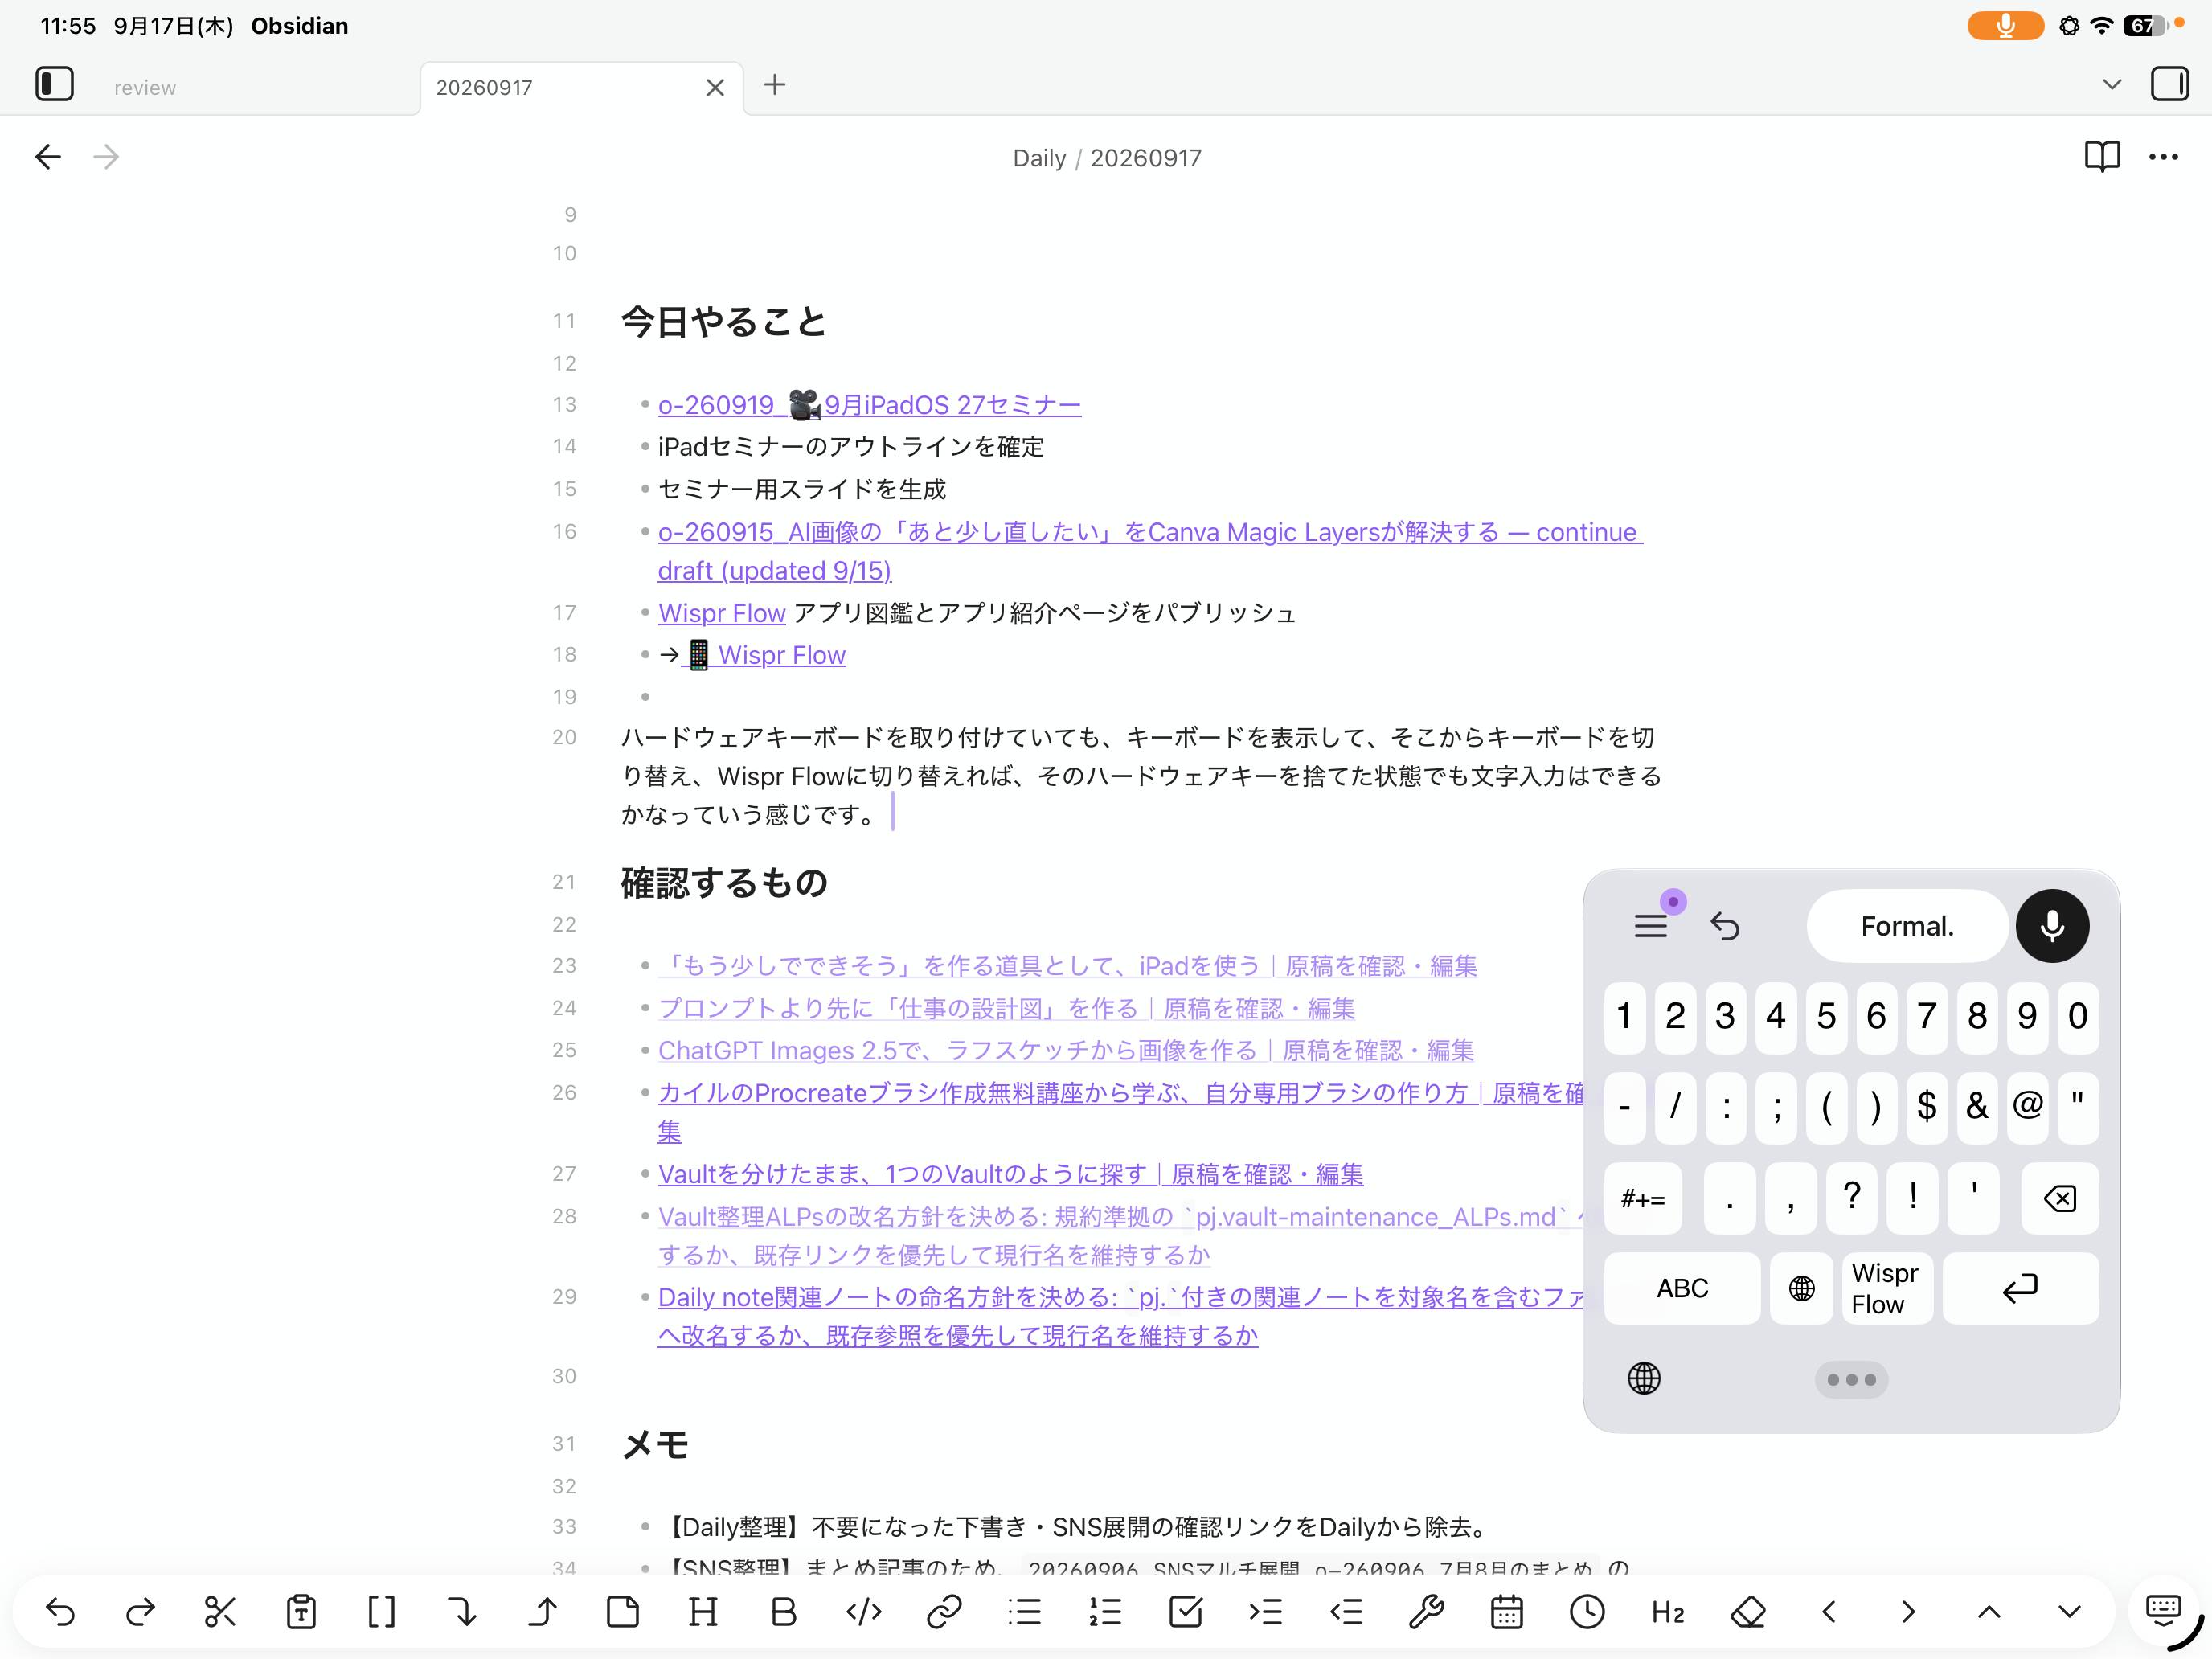Tap undo in the bottom toolbar
Image resolution: width=2212 pixels, height=1659 pixels.
[x=60, y=1612]
